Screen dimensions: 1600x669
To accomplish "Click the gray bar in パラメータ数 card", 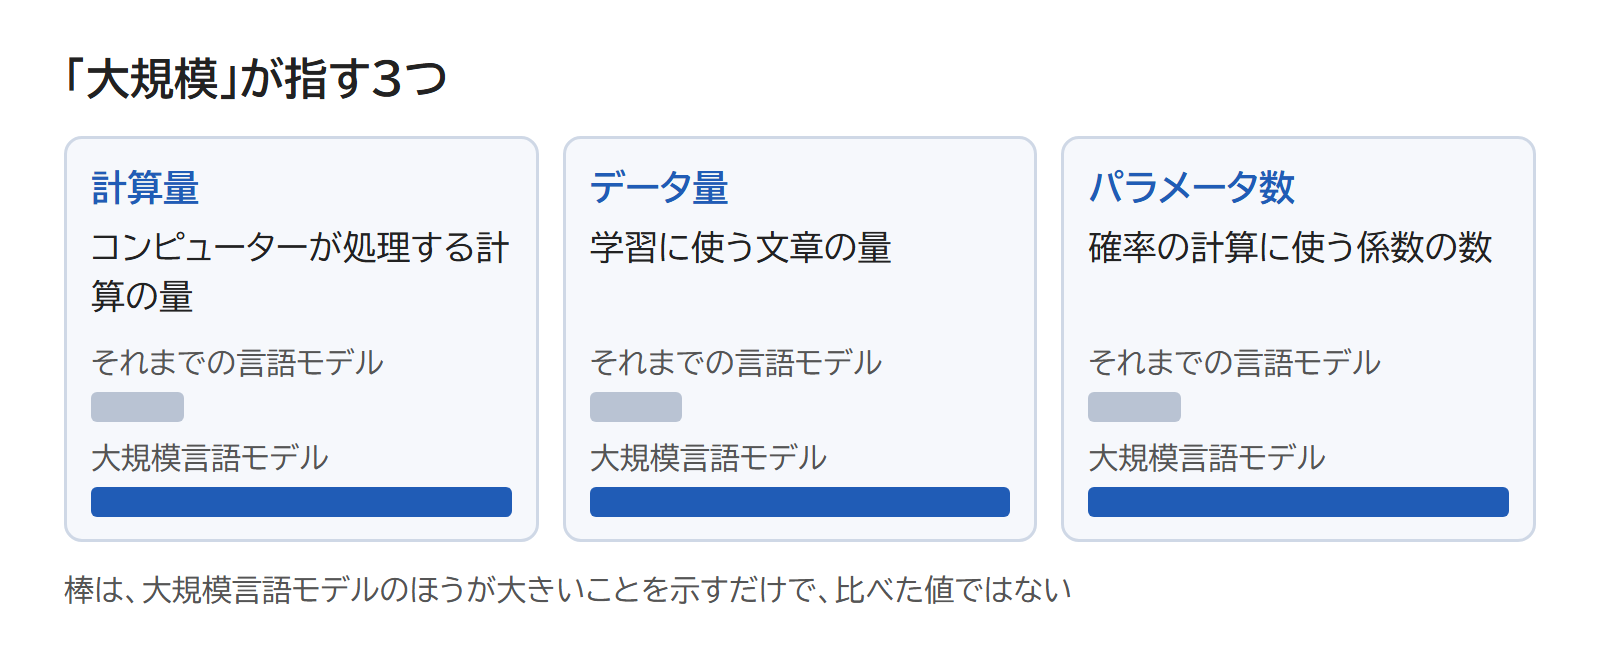I will pos(1134,407).
